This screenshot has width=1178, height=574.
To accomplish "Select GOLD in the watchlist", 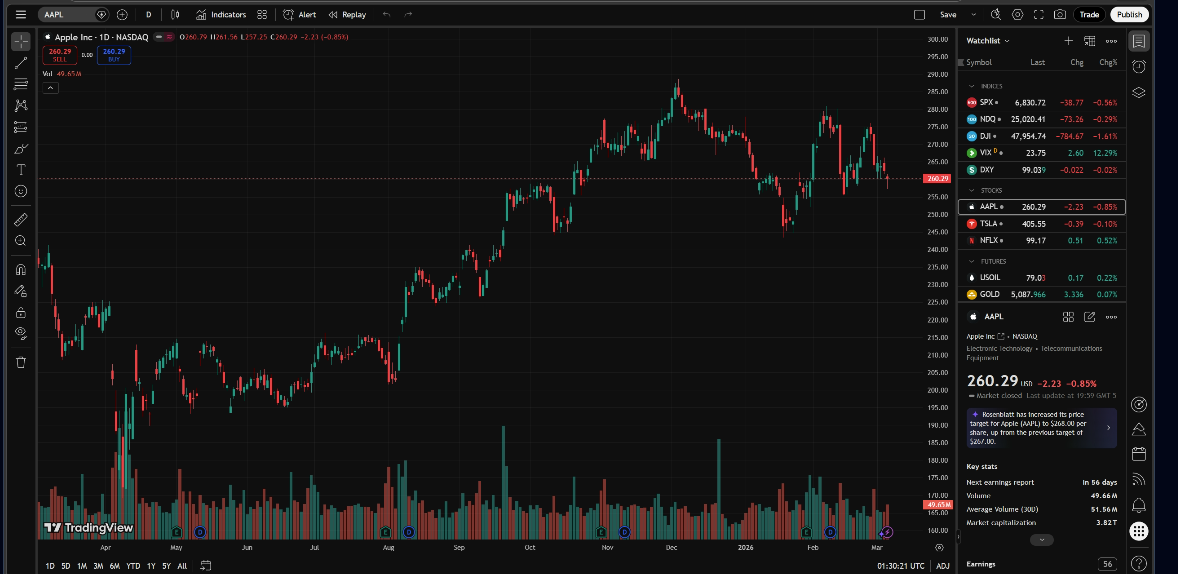I will (x=1042, y=295).
